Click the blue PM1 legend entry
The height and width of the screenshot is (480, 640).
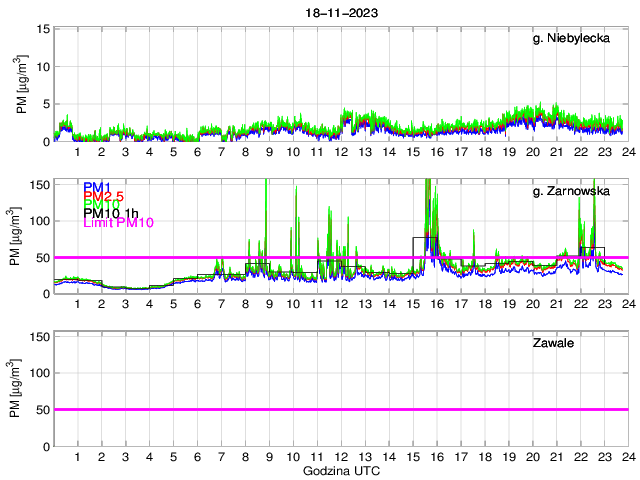pyautogui.click(x=97, y=187)
